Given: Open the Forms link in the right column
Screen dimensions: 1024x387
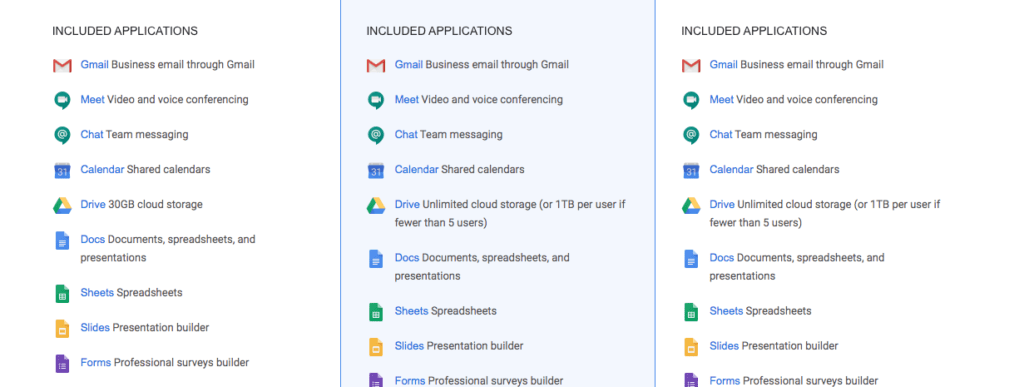Looking at the screenshot, I should point(724,380).
